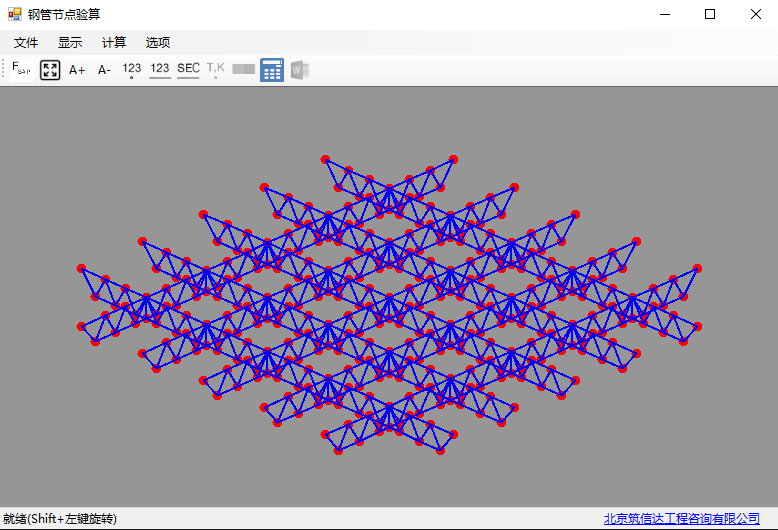
Task: Maximize the 钢管节点验算 window
Action: [x=710, y=14]
